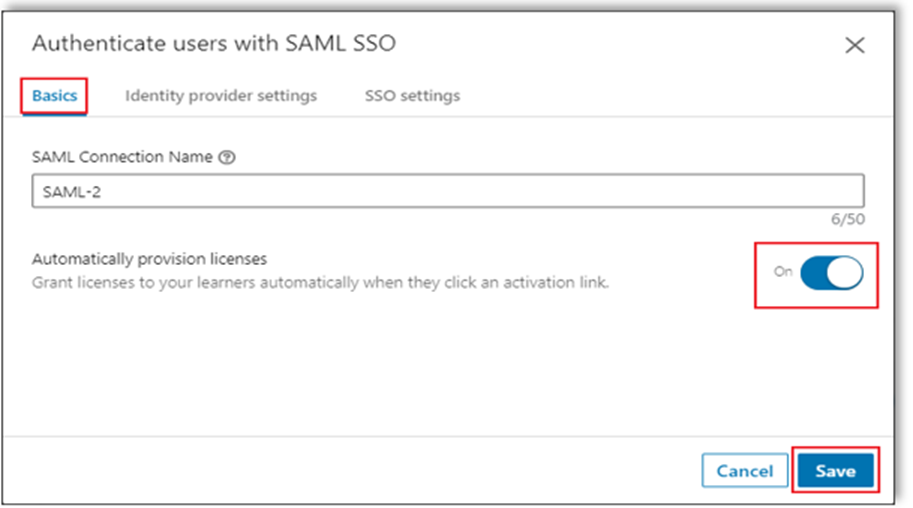This screenshot has width=913, height=508.
Task: Click the 6/50 character counter
Action: (847, 220)
